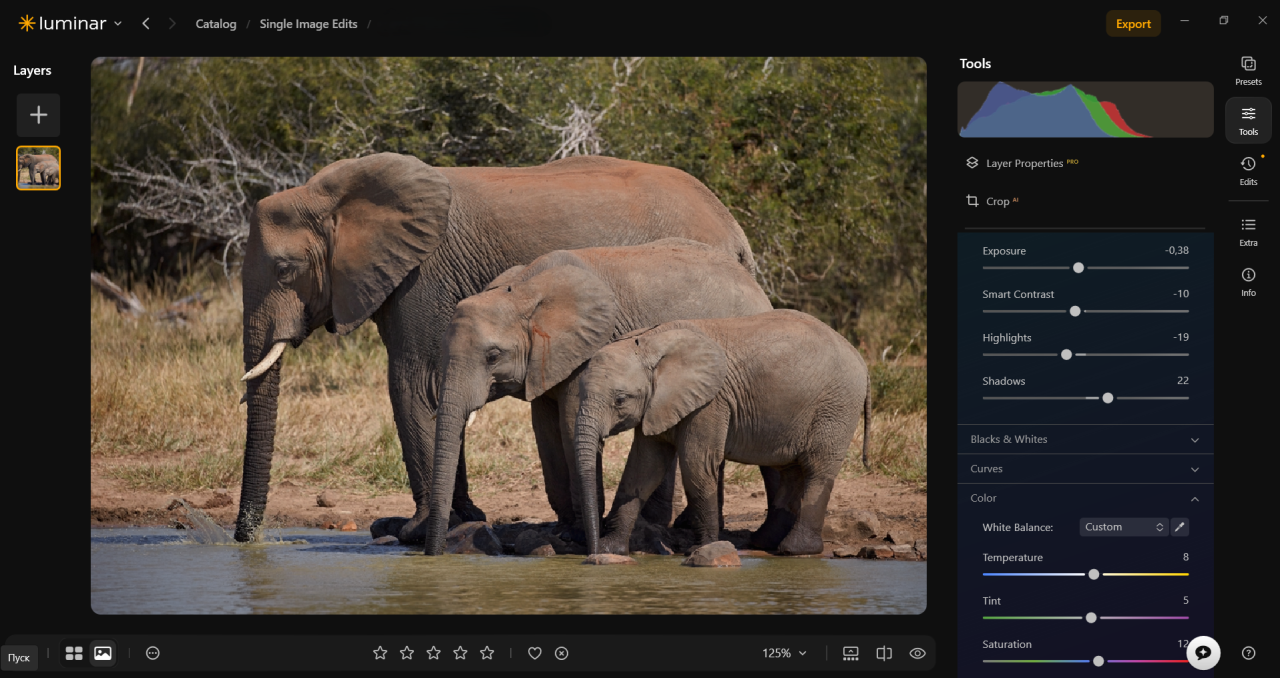Rate the image four stars
This screenshot has height=678, width=1280.
pyautogui.click(x=460, y=653)
